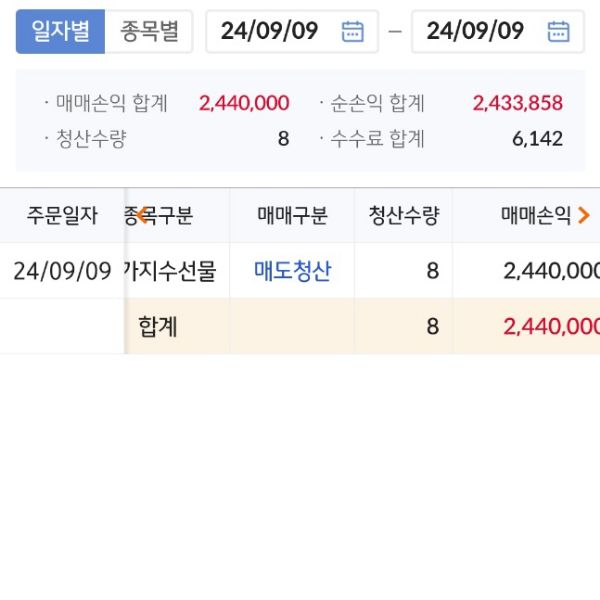Click the 합계 total row label
This screenshot has width=600, height=600.
point(158,326)
